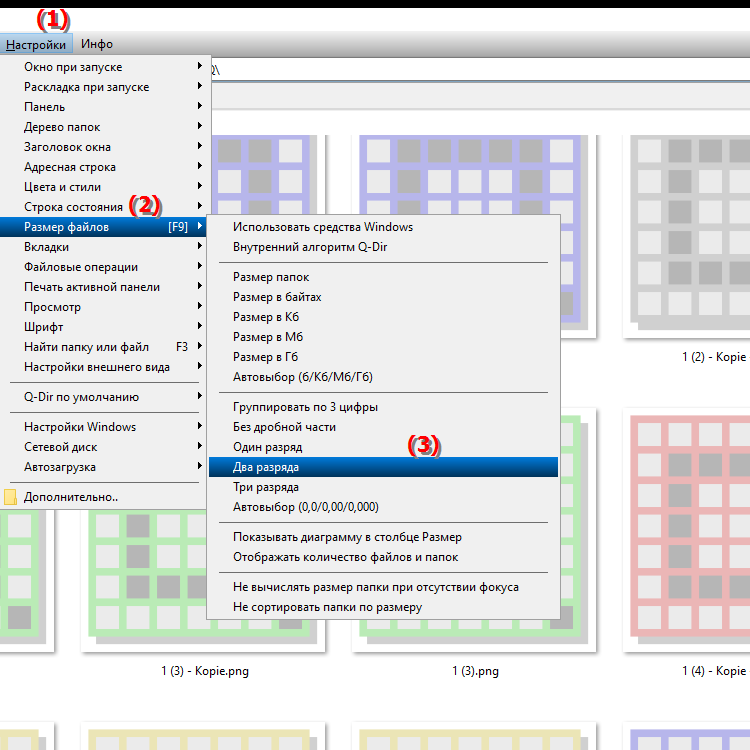Open Файловые операции submenu
750x750 pixels.
tap(103, 267)
